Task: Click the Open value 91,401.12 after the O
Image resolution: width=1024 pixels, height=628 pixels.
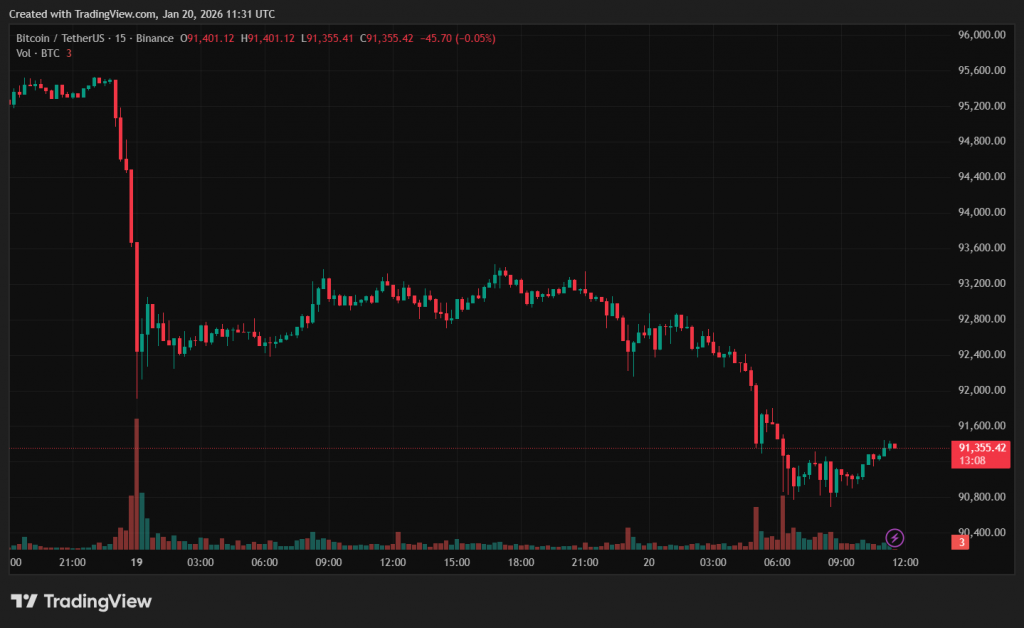Action: pyautogui.click(x=214, y=38)
